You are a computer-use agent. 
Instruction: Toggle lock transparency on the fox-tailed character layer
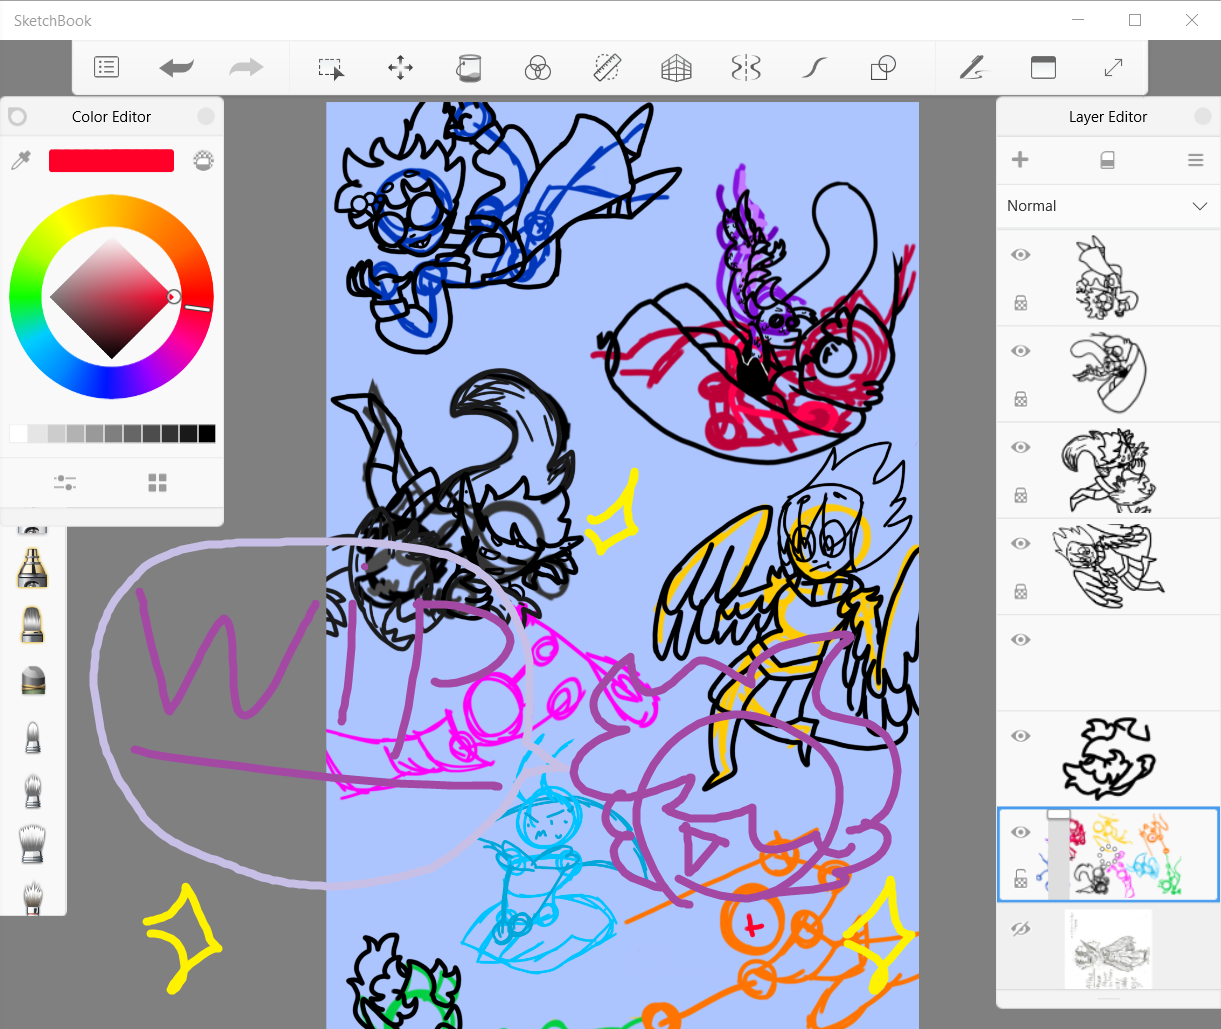[1021, 495]
